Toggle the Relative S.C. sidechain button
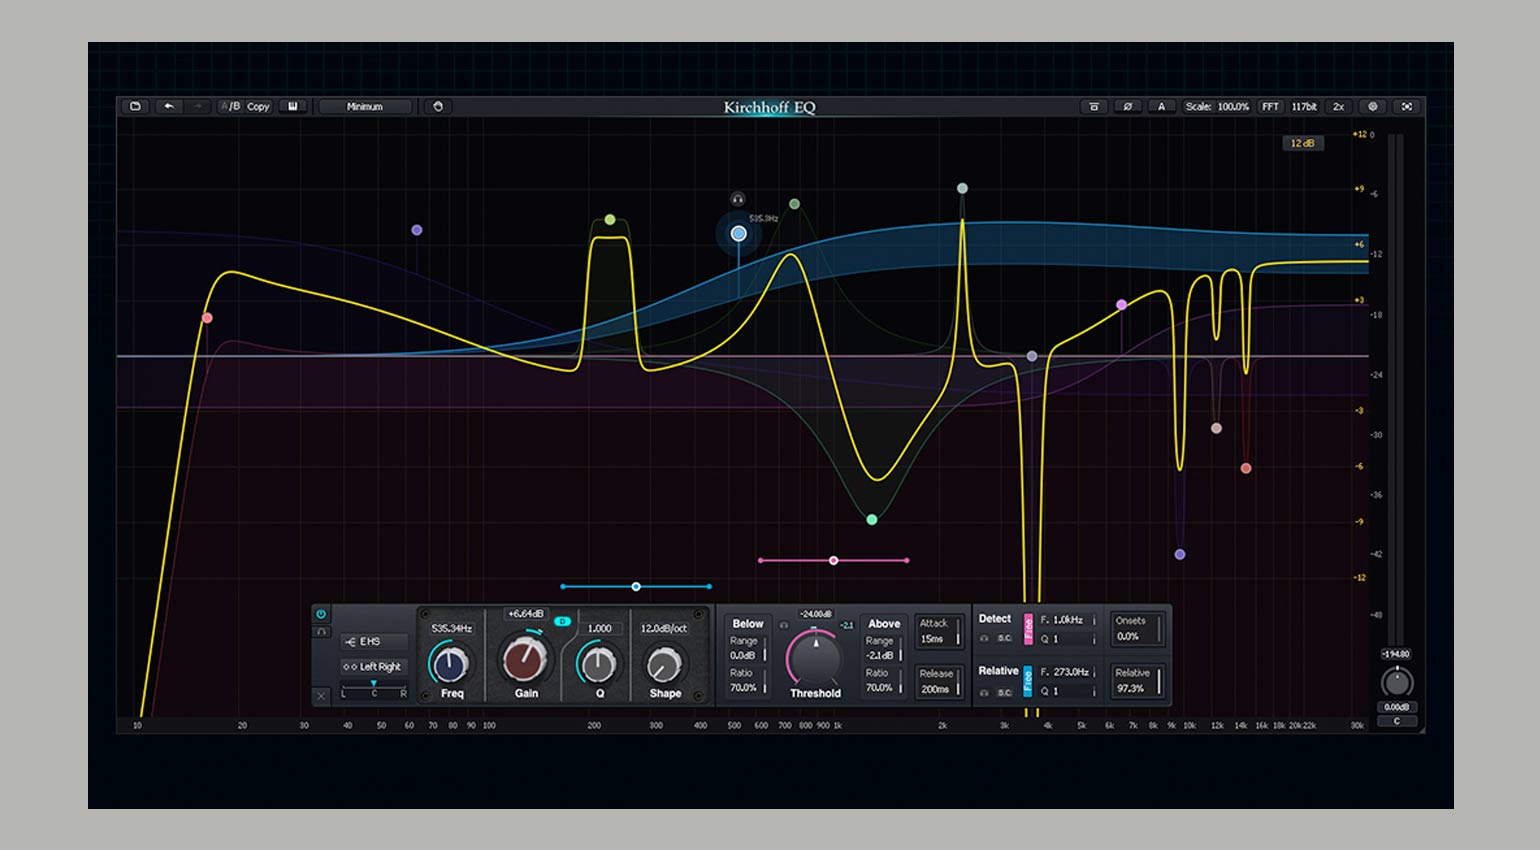Viewport: 1540px width, 850px height. (x=1004, y=691)
